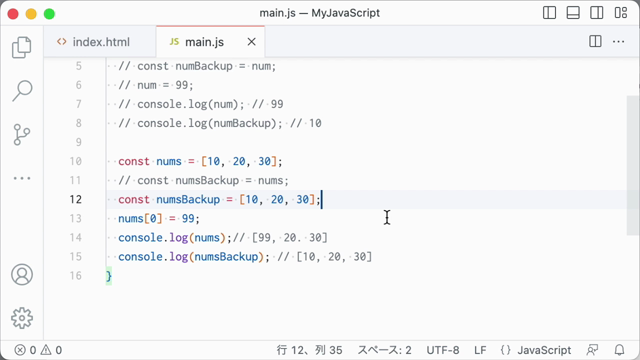Open the Source Control view icon
Screen dimensions: 640x360
pyautogui.click(x=22, y=135)
